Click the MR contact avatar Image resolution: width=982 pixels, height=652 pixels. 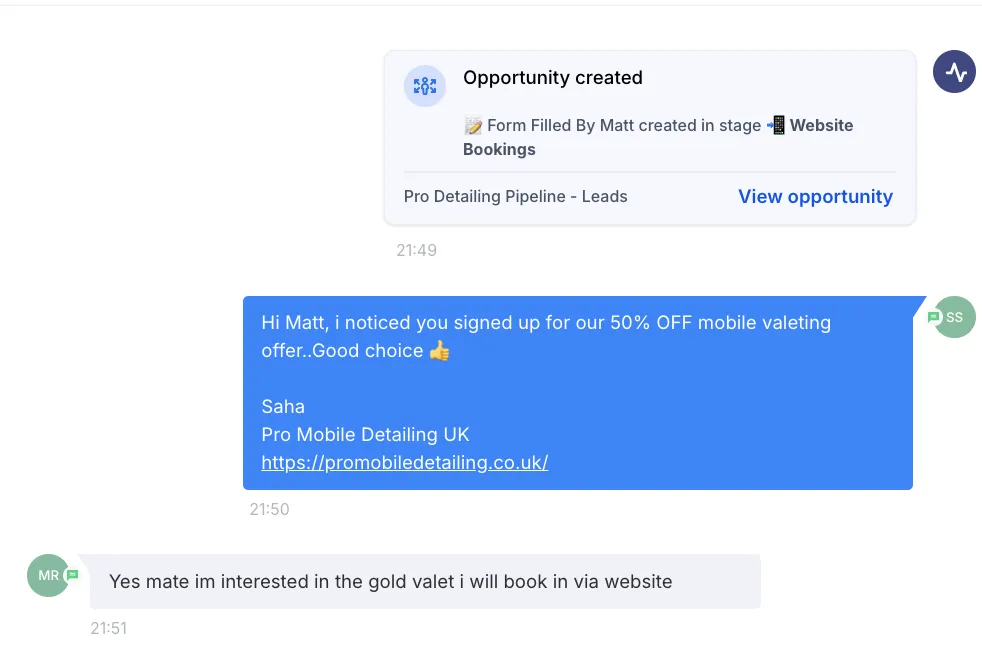tap(48, 575)
